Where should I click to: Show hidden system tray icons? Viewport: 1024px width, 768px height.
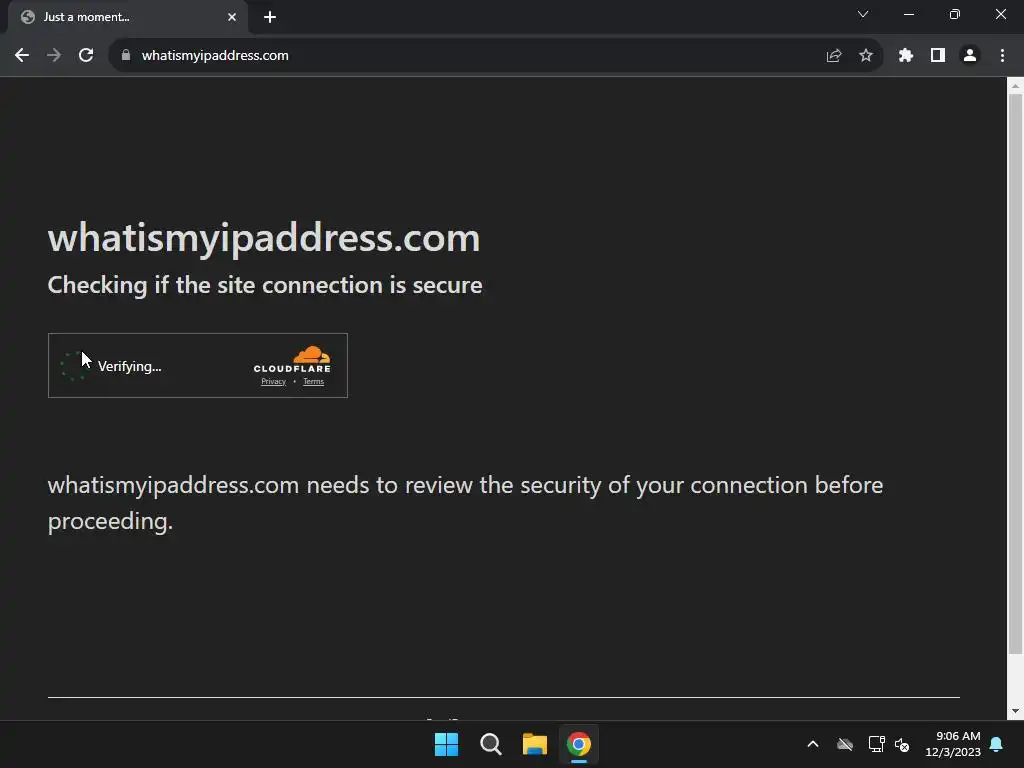pyautogui.click(x=813, y=744)
